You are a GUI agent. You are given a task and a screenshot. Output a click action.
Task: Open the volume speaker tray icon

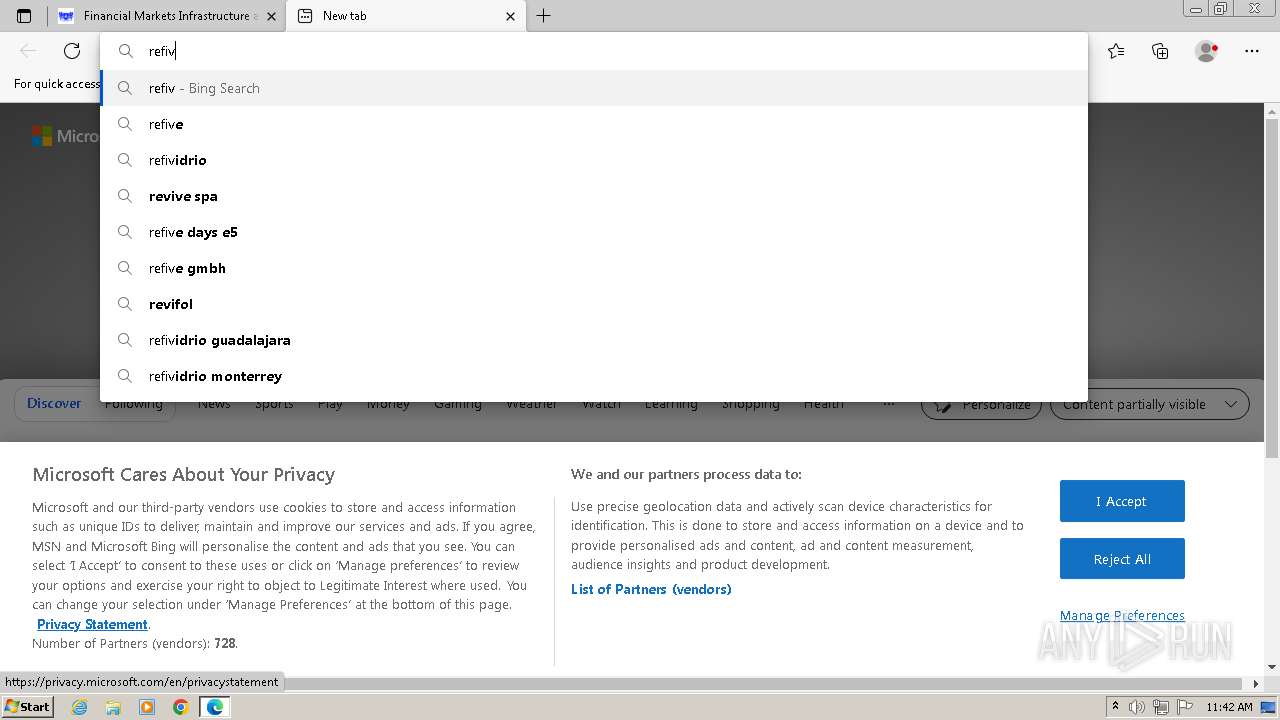click(x=1137, y=707)
